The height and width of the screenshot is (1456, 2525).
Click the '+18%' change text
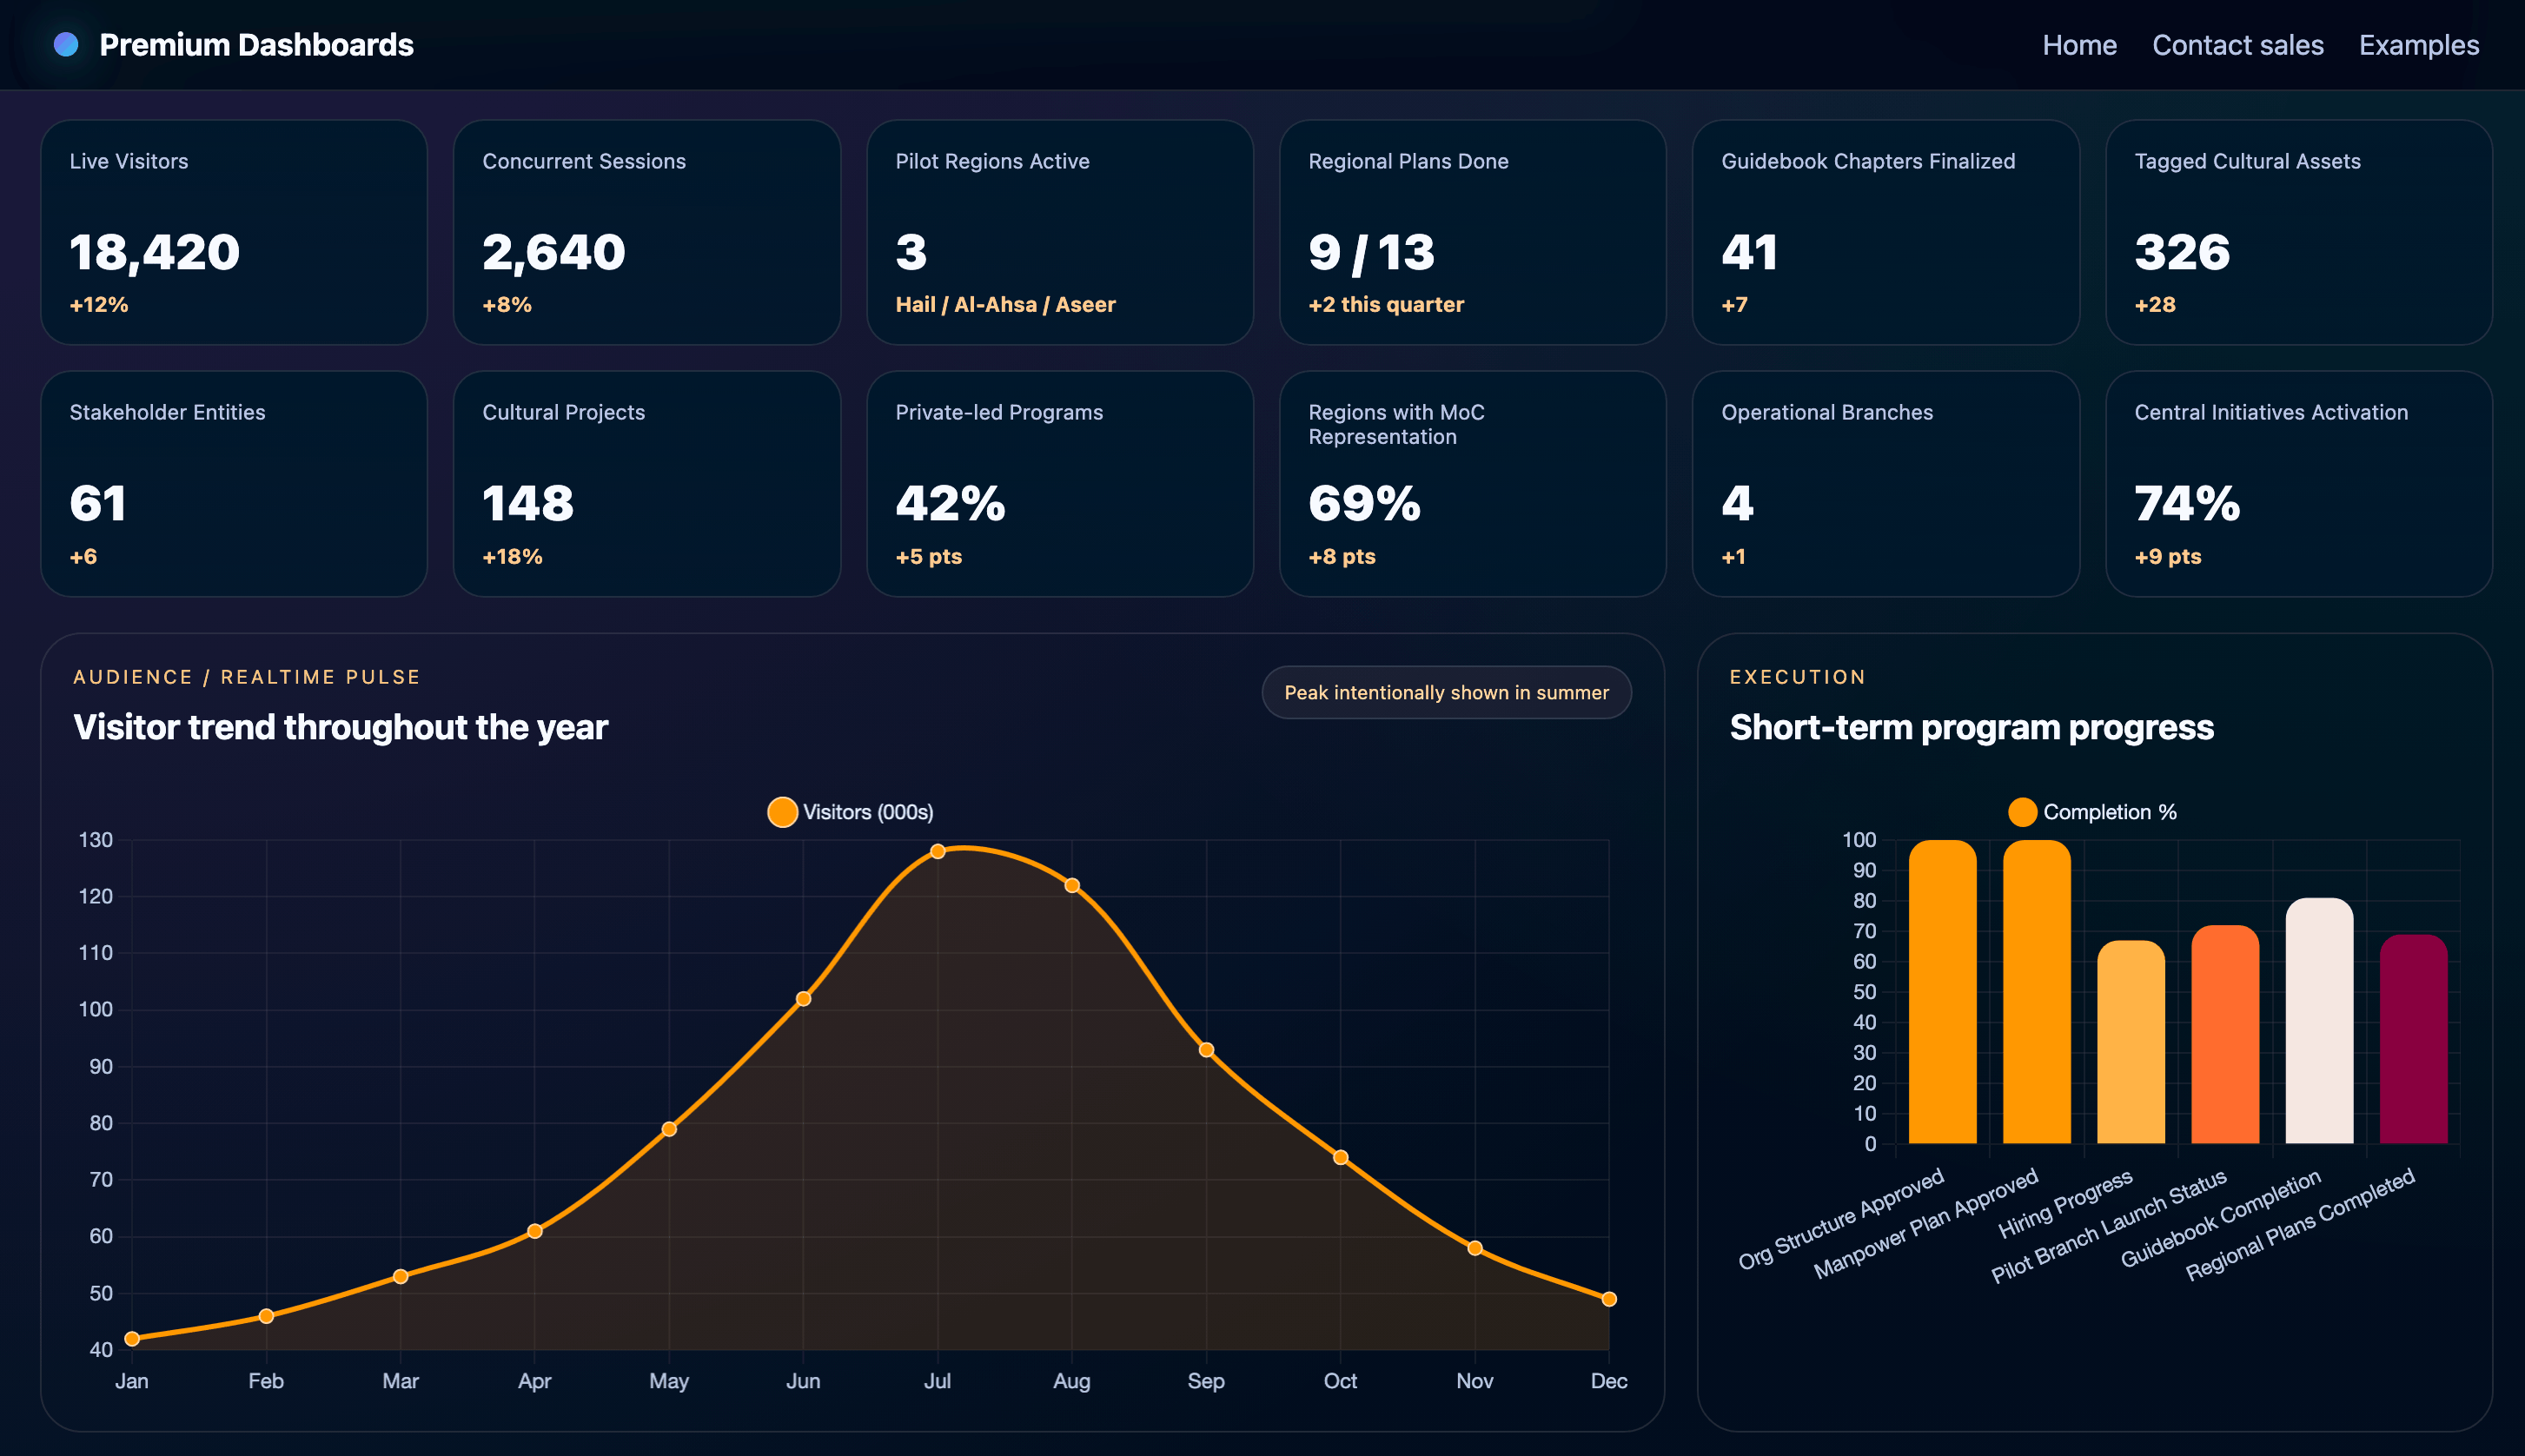pos(512,556)
